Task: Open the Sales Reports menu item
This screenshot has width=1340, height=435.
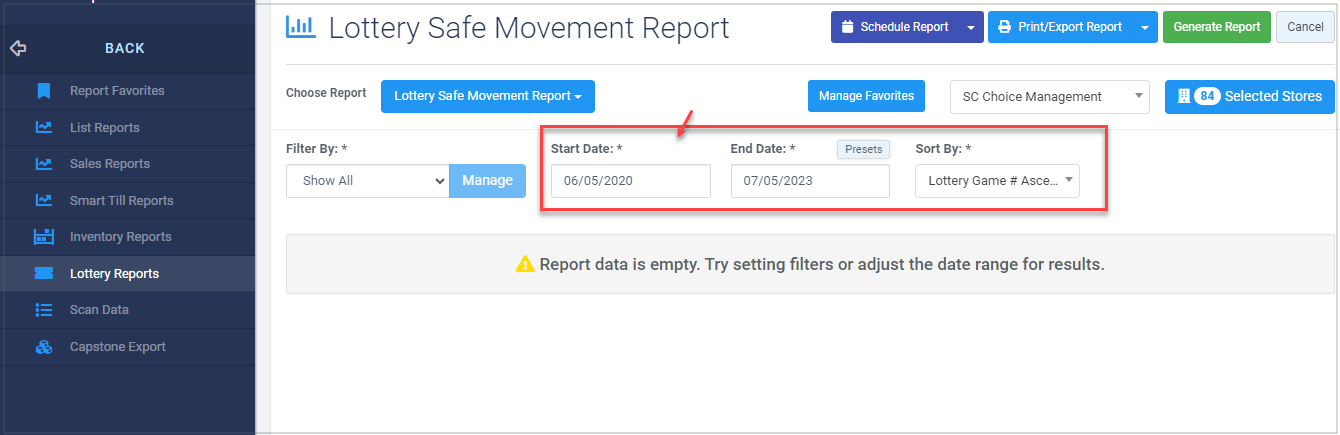Action: pos(110,164)
